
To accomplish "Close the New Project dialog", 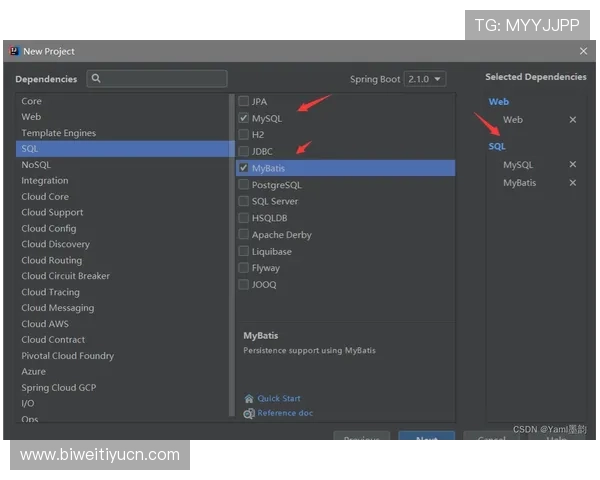I will pyautogui.click(x=583, y=51).
